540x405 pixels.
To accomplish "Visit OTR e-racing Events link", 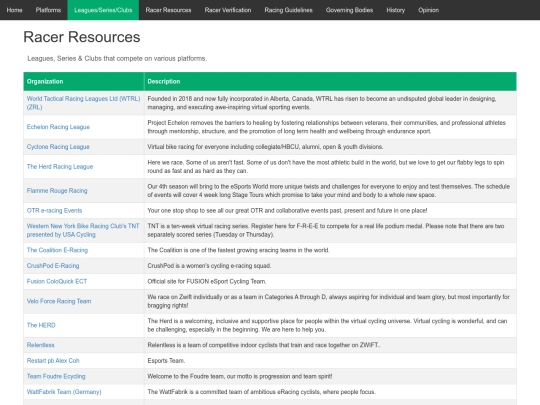I will pyautogui.click(x=54, y=210).
